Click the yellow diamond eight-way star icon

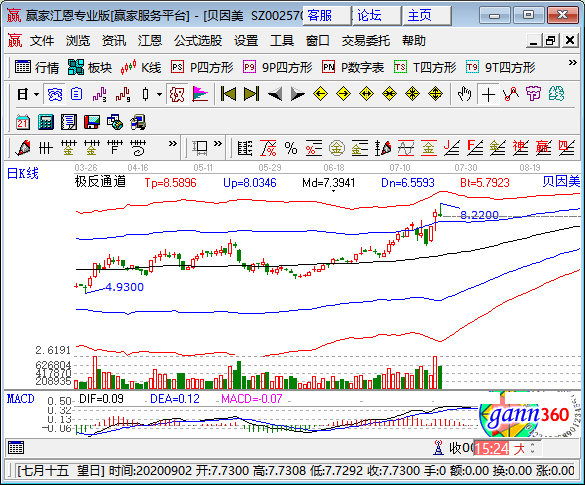[412, 94]
